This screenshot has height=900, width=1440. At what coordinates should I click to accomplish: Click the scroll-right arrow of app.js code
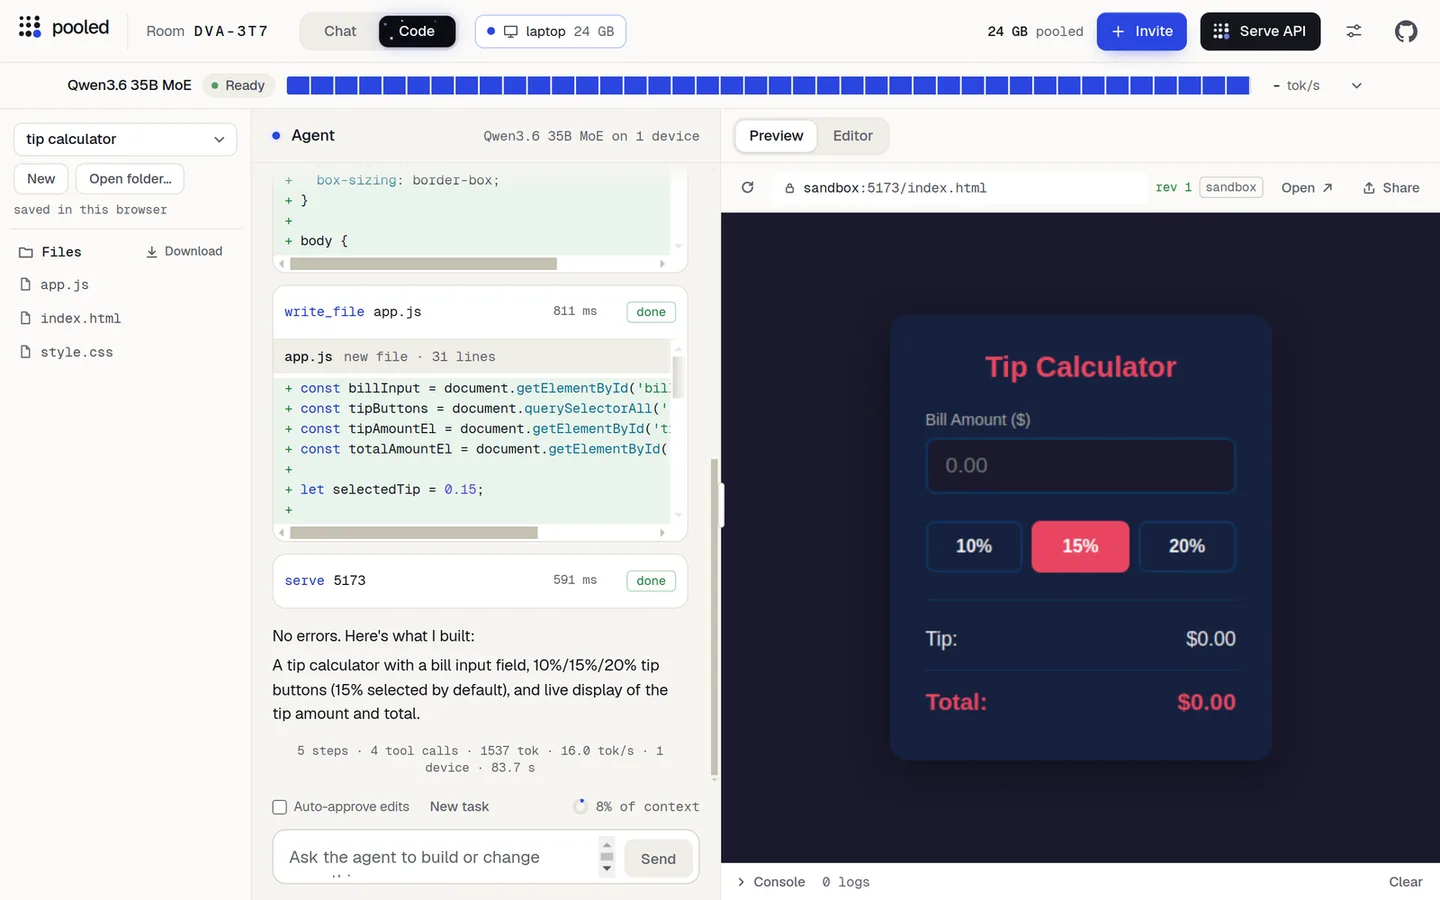pos(662,533)
